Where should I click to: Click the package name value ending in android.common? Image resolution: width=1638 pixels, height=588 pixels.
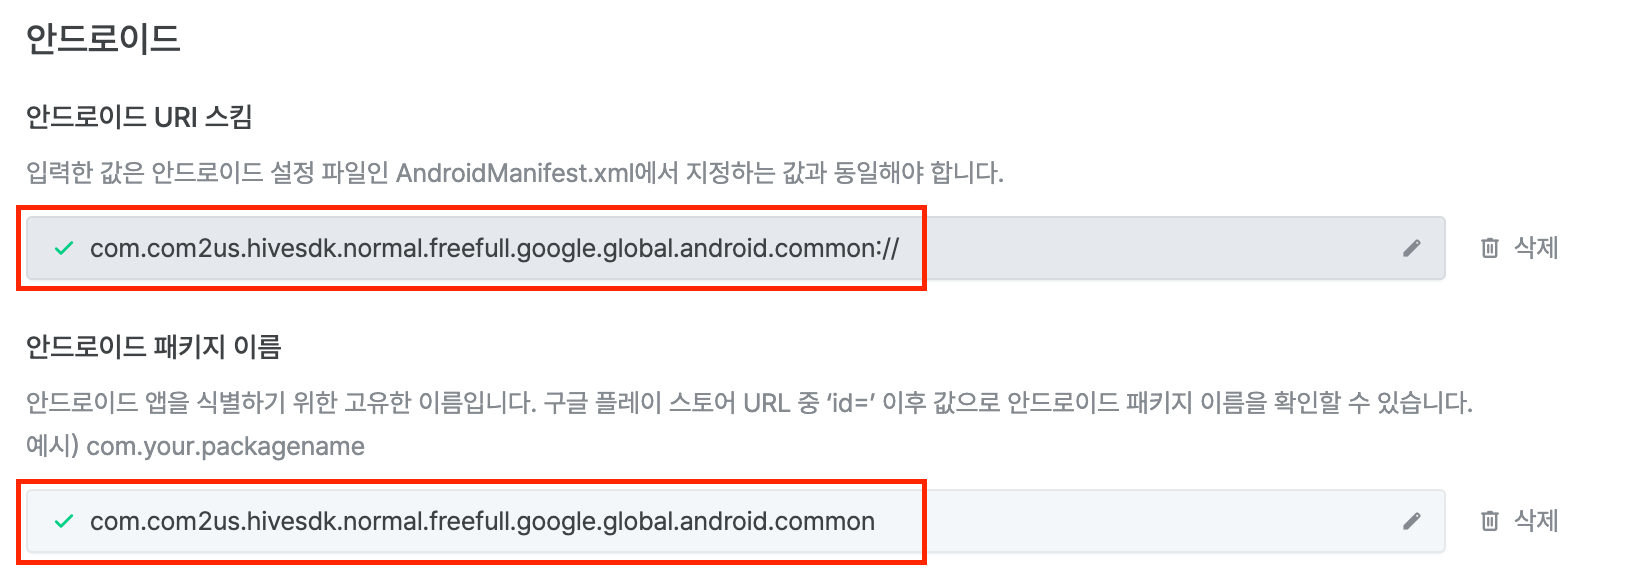[x=482, y=521]
